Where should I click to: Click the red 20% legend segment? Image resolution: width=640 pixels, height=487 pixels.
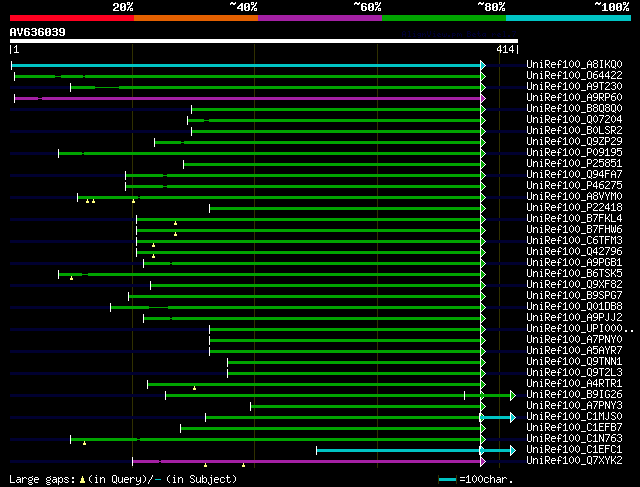tap(72, 18)
